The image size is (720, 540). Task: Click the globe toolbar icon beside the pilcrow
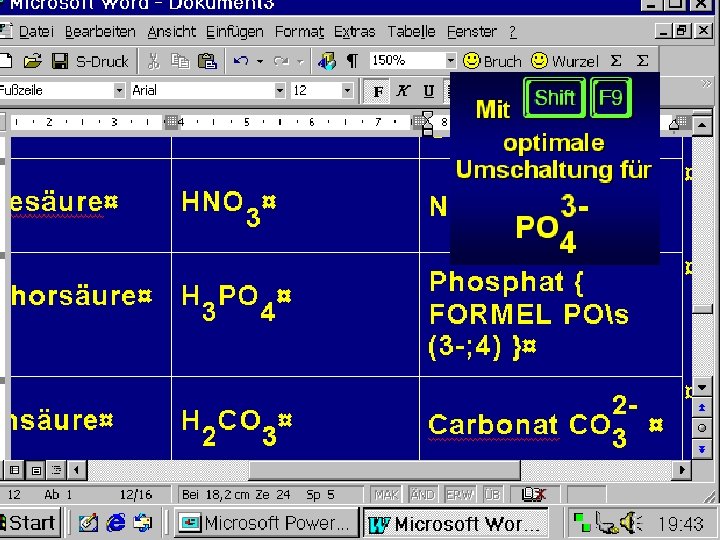coord(326,61)
